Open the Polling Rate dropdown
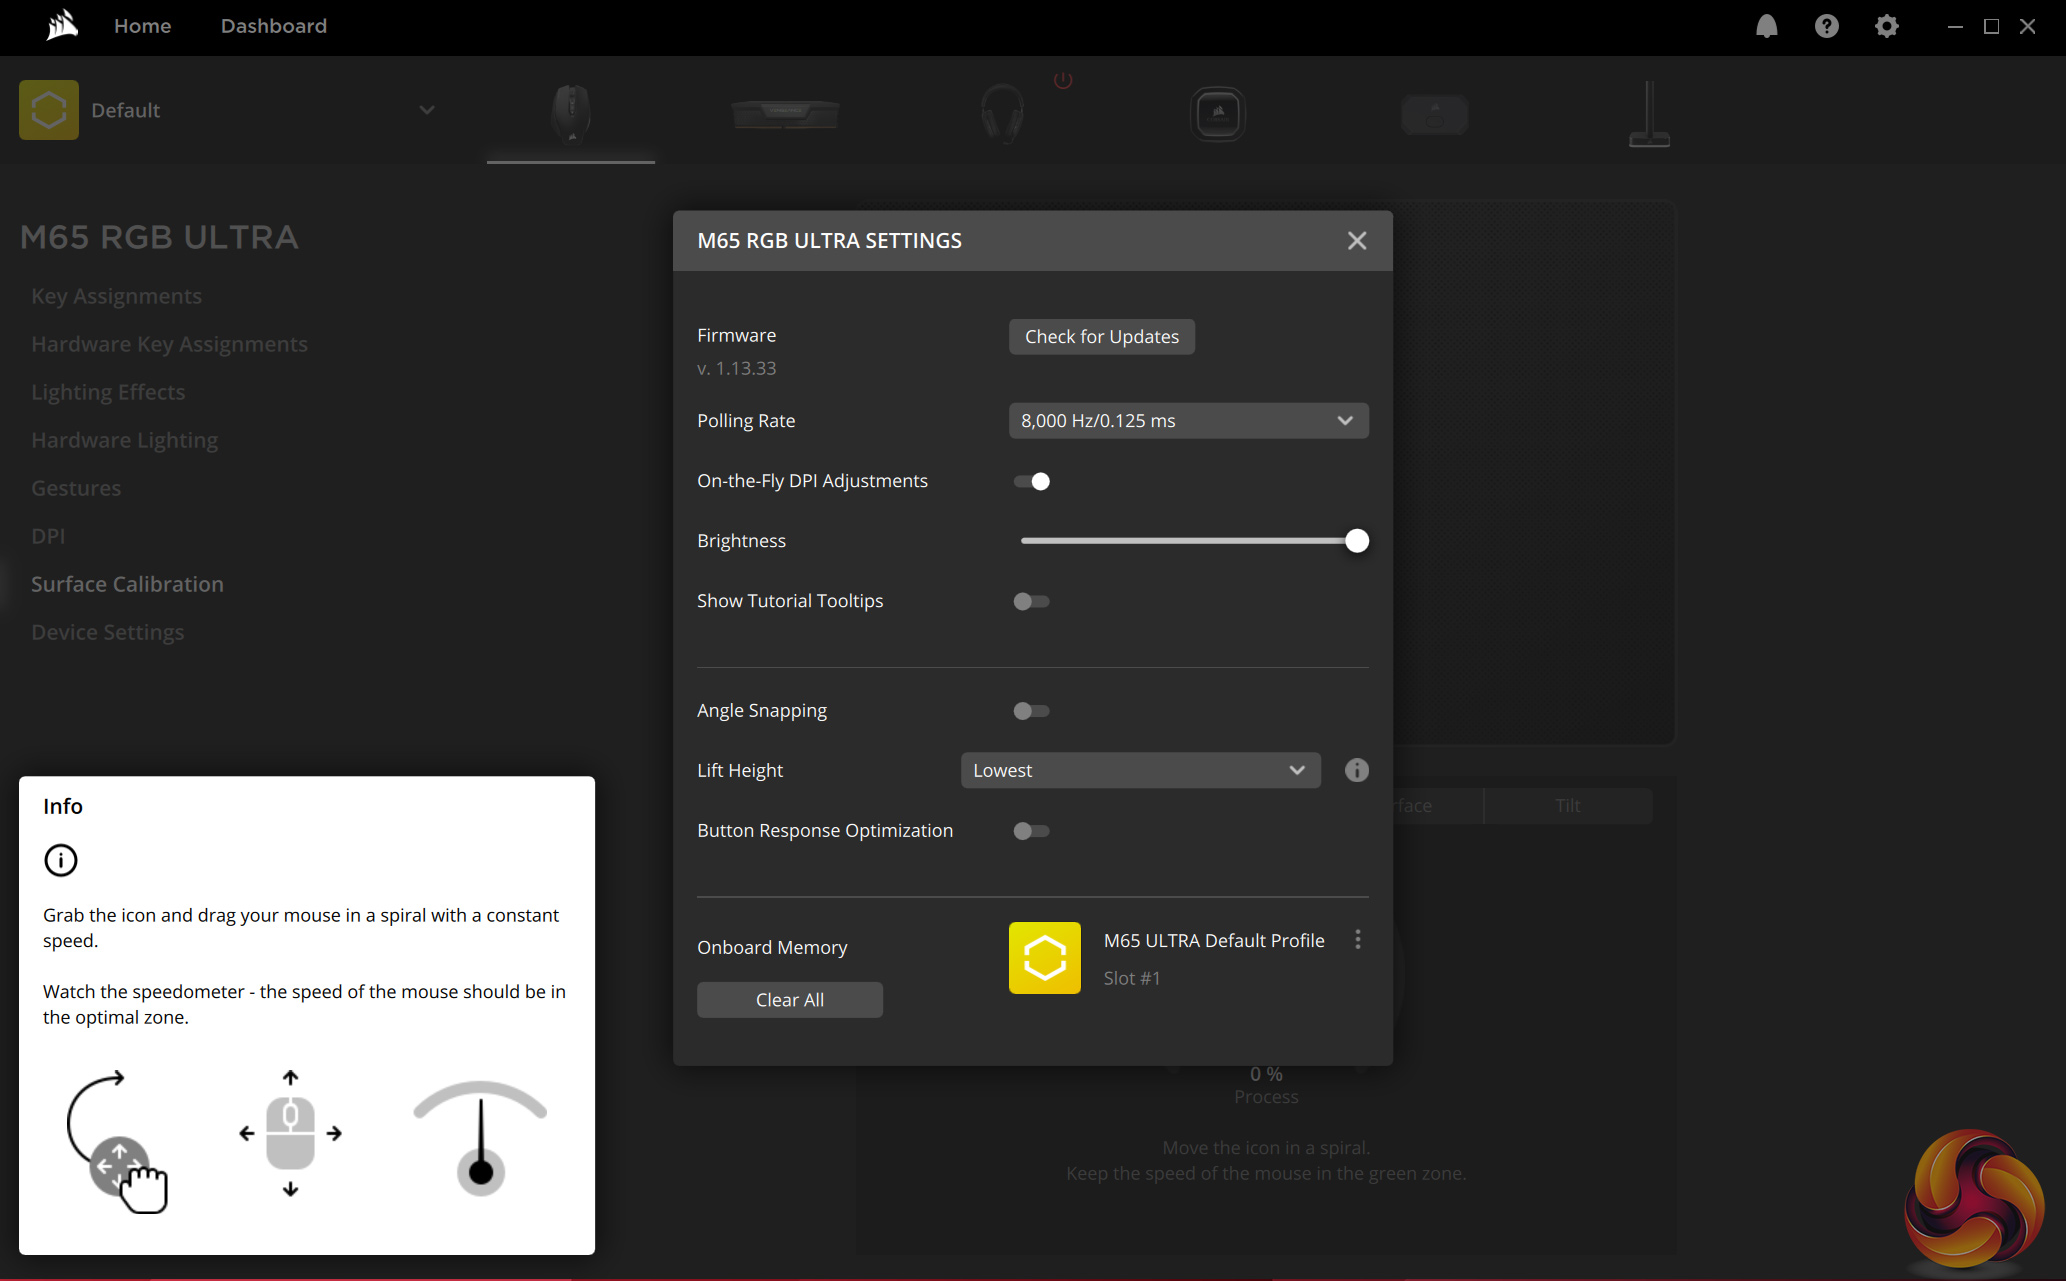Viewport: 2066px width, 1281px height. coord(1187,421)
